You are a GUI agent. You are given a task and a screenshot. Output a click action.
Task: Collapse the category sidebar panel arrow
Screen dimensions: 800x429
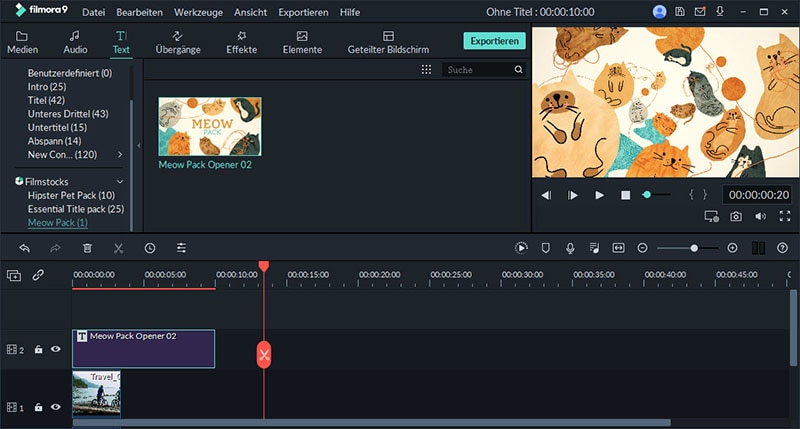(x=138, y=146)
